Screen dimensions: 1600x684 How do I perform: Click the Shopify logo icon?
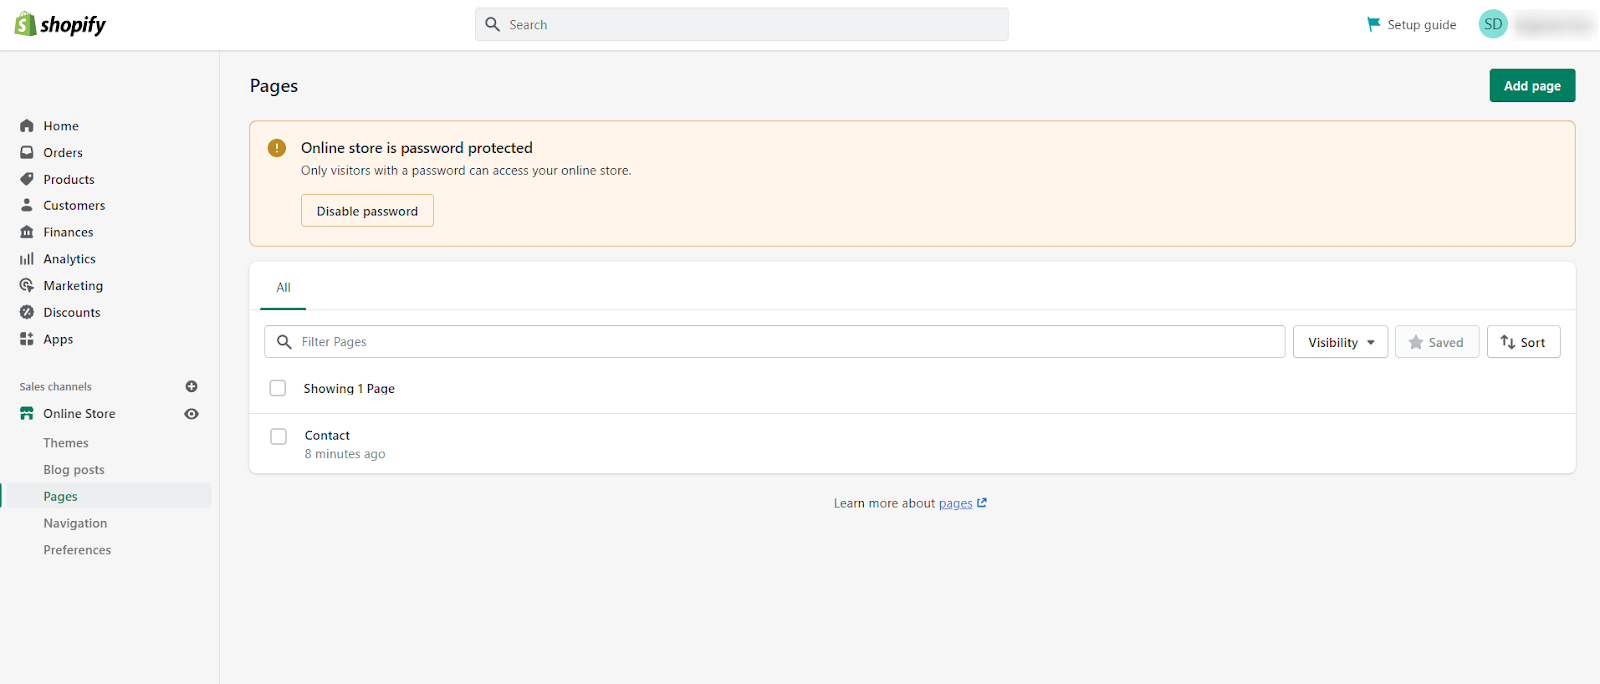(25, 24)
